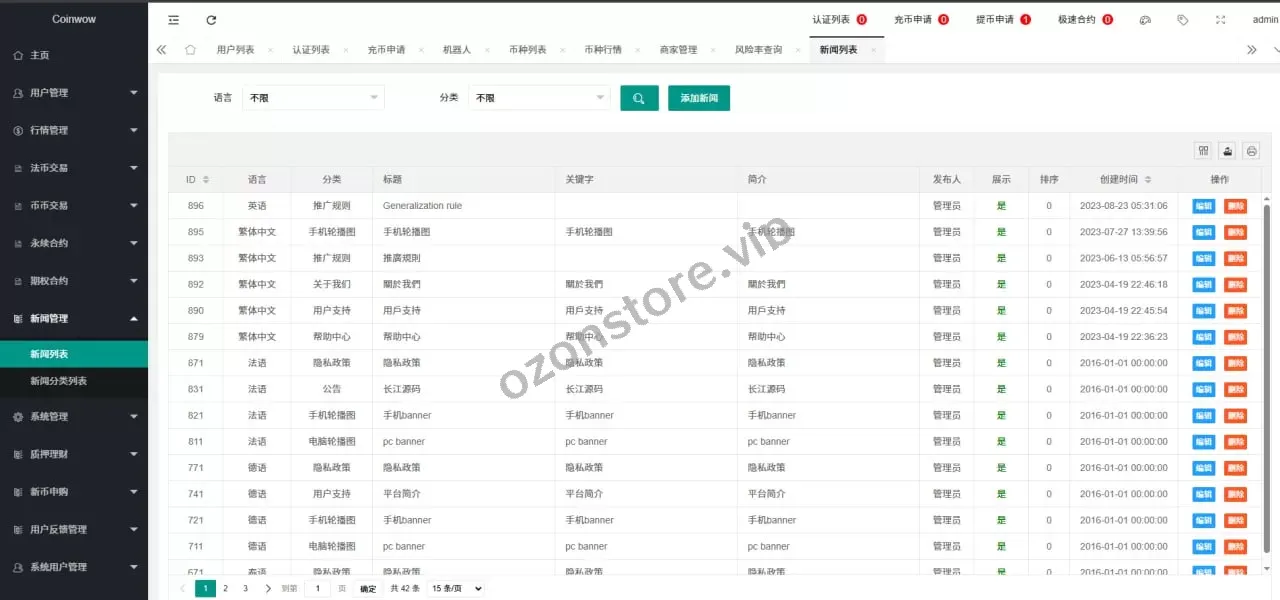Image resolution: width=1280 pixels, height=600 pixels.
Task: Open the 15 条/页 page size dropdown
Action: coord(456,589)
